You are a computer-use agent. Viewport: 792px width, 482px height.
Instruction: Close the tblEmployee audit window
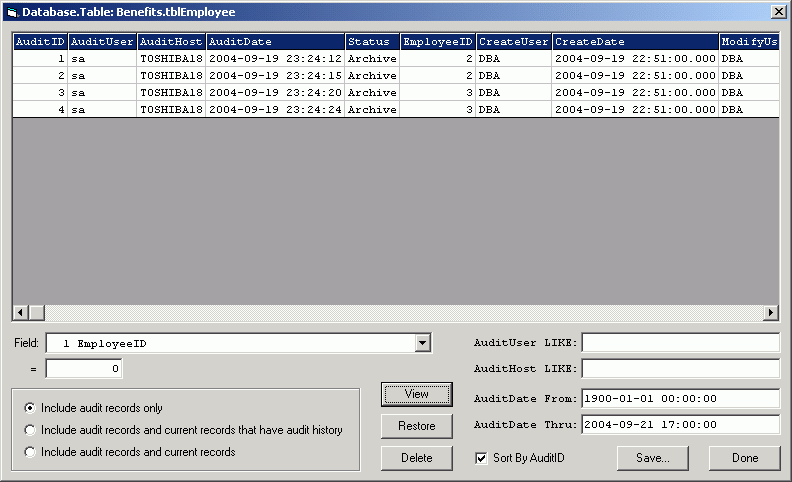point(778,12)
